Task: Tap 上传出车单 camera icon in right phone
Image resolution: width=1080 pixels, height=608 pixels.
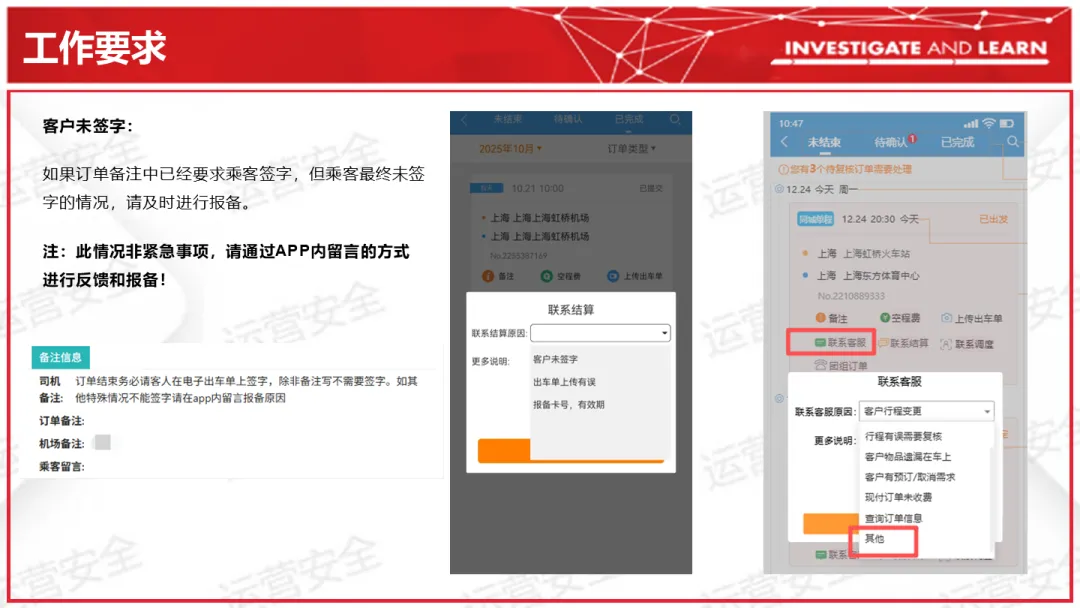Action: [x=946, y=318]
